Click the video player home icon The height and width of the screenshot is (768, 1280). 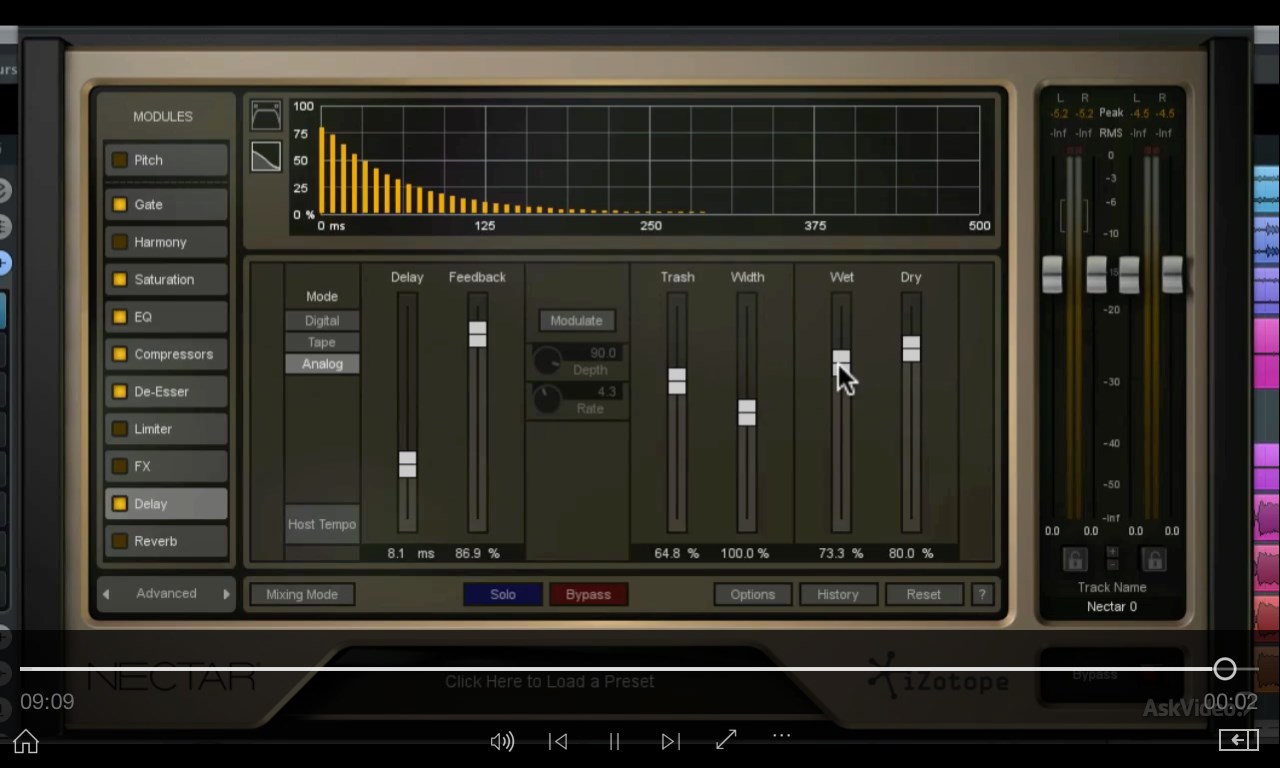(x=26, y=741)
